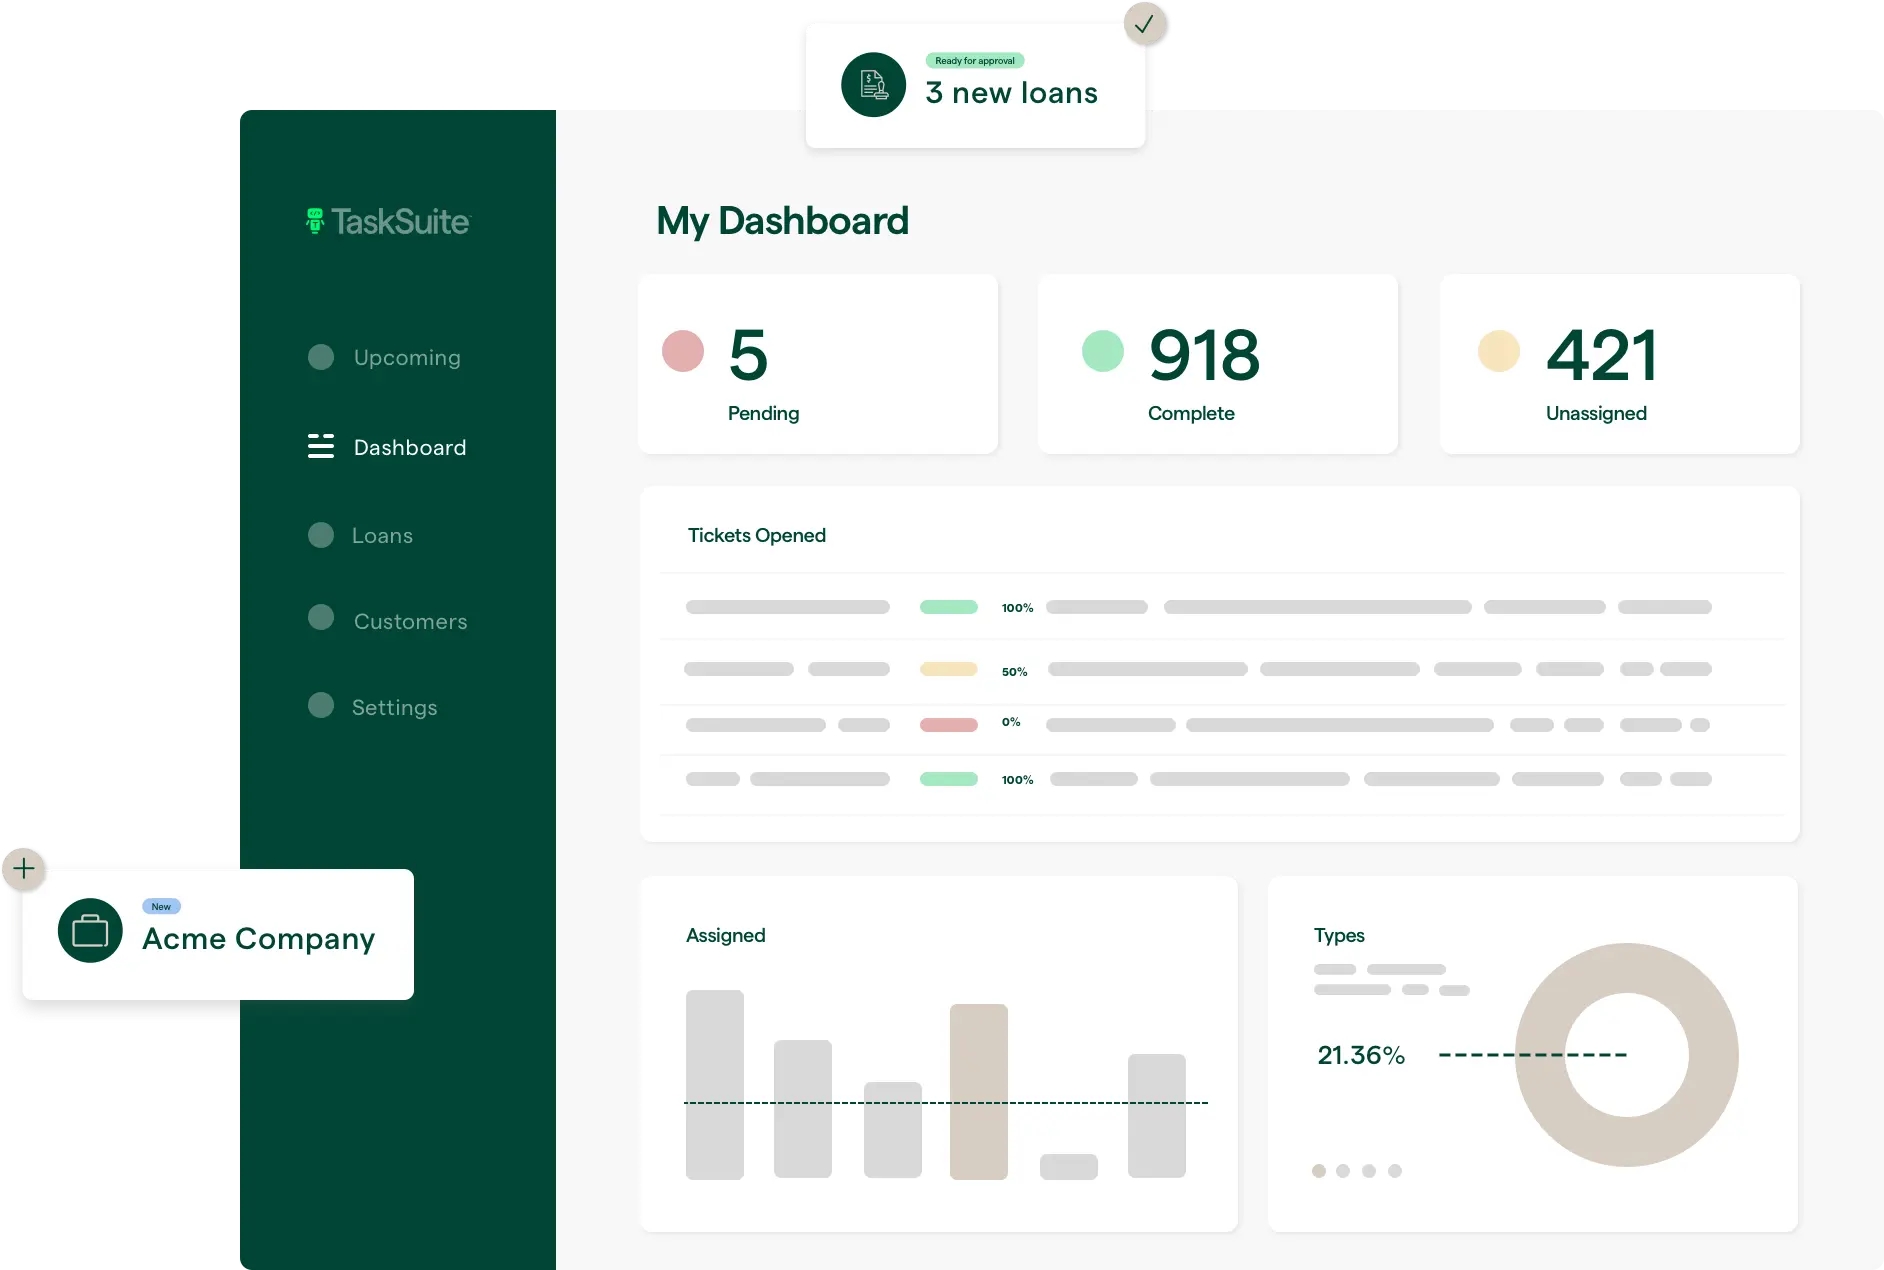
Task: Select the second pagination dot in Types card
Action: (1343, 1171)
